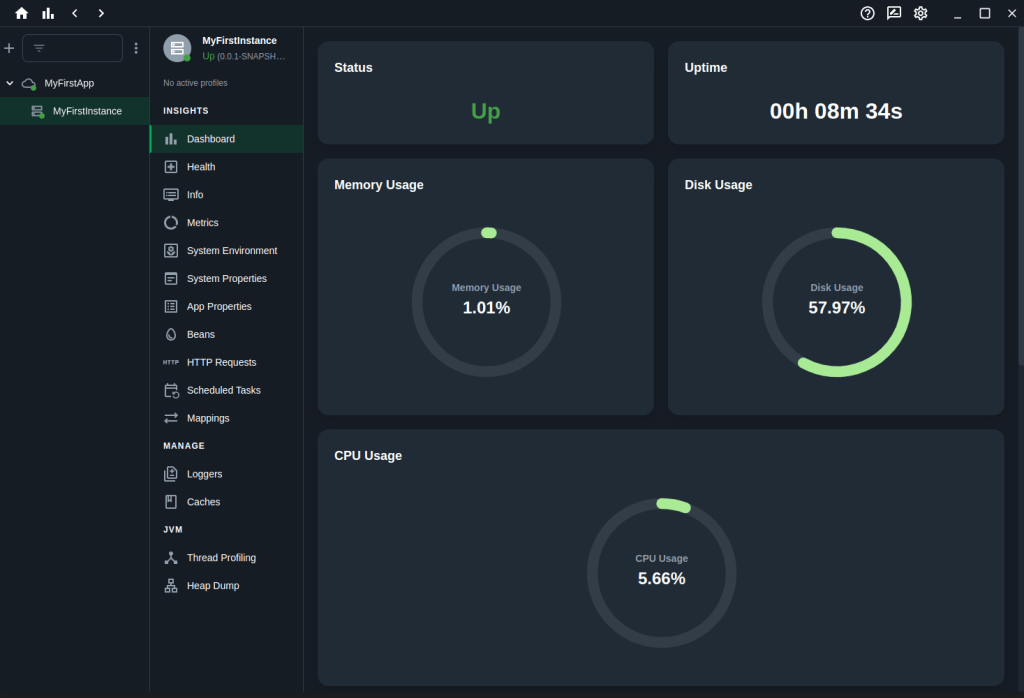Collapse the MyFirstApp tree node
The image size is (1024, 698).
pos(10,83)
